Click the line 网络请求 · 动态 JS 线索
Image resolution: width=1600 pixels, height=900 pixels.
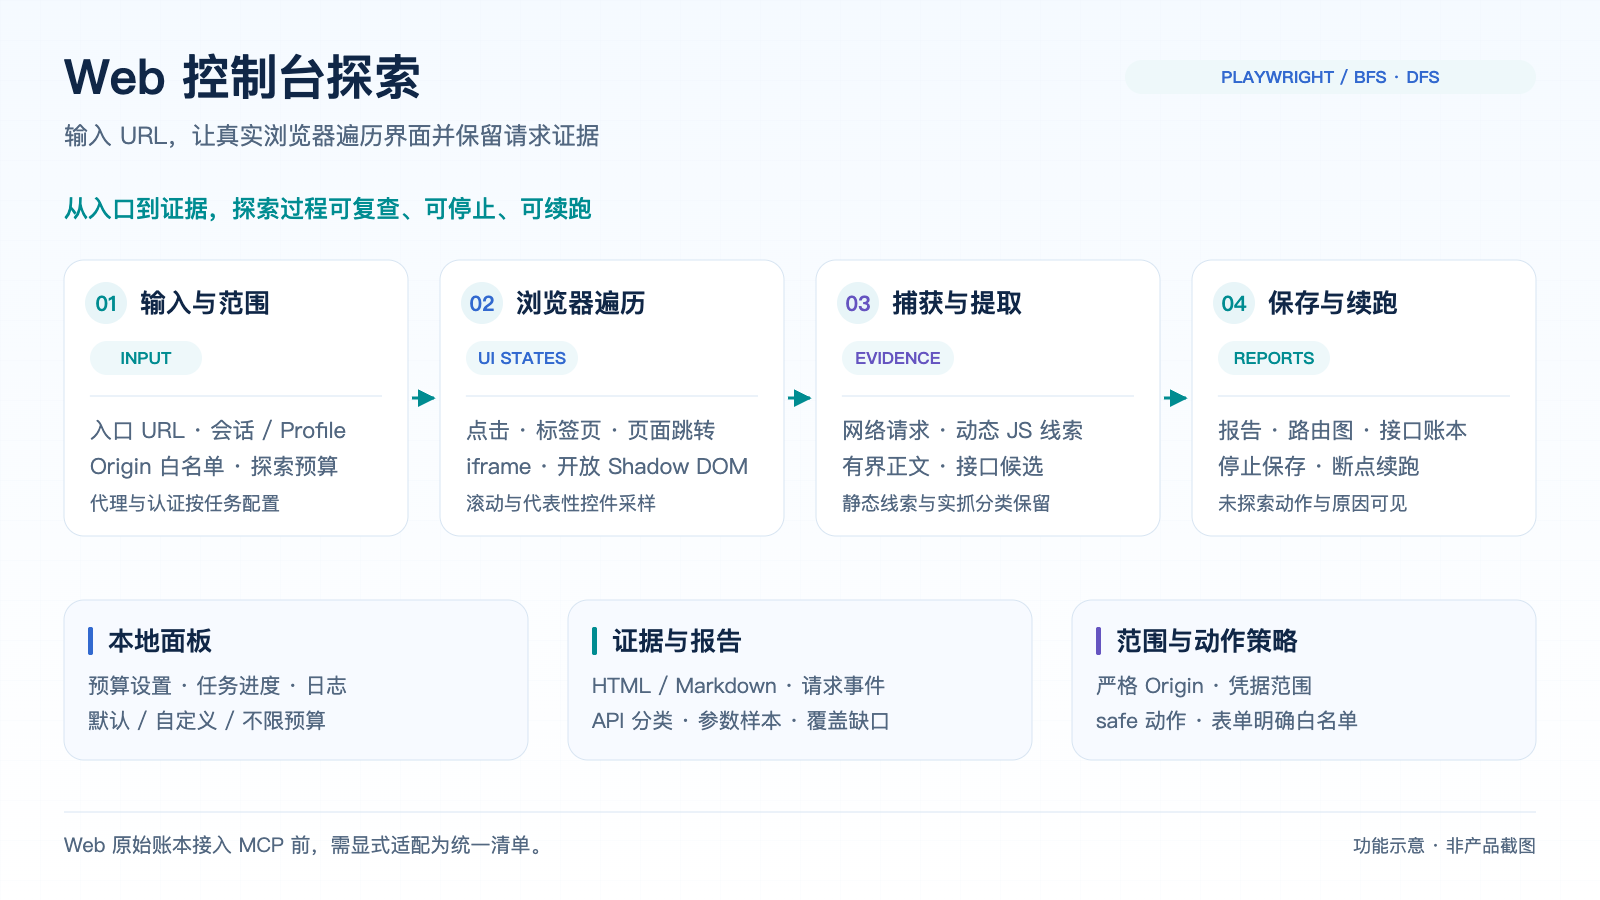coord(963,430)
